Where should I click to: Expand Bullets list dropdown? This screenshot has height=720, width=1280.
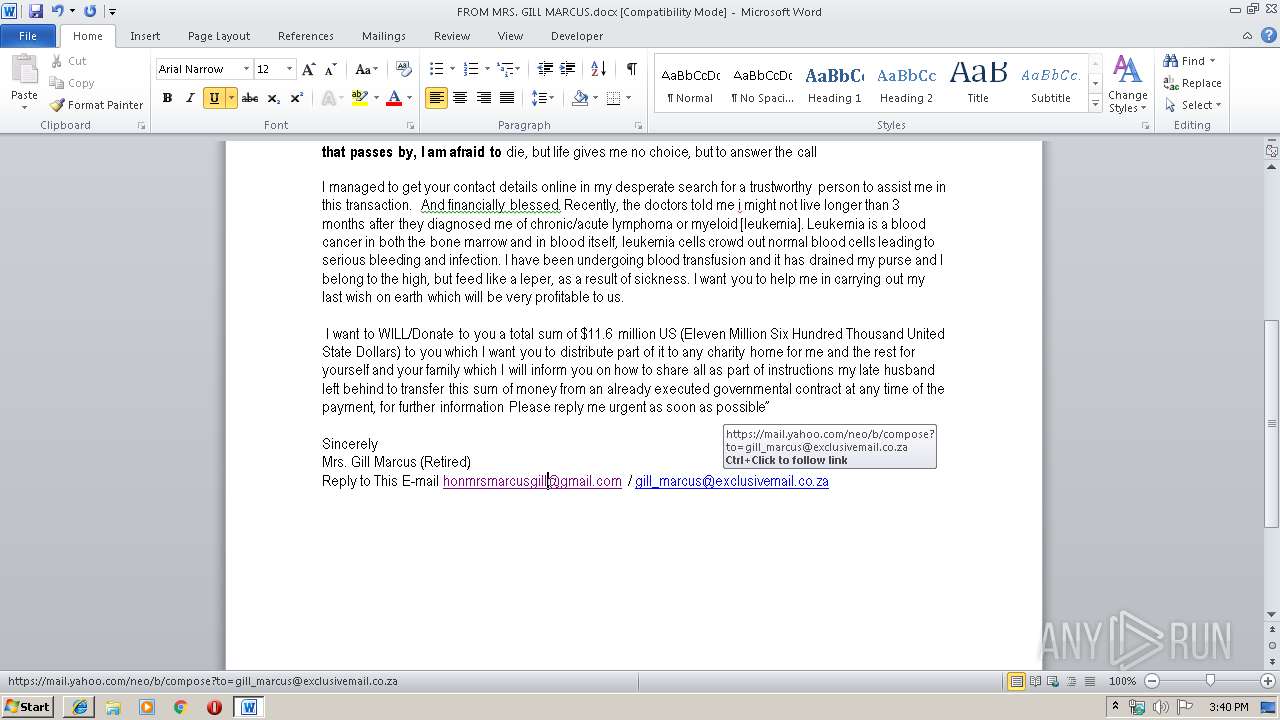point(452,69)
